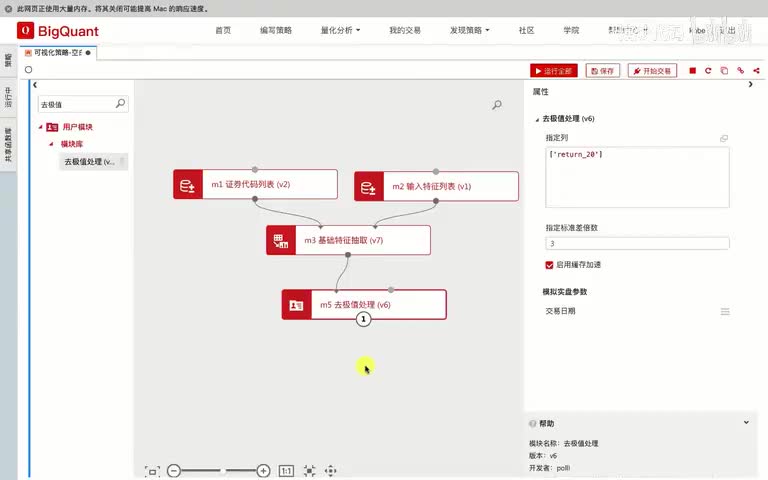Screen dimensions: 768x480
Task: Toggle the 启用缓存加速 checkbox
Action: click(549, 265)
